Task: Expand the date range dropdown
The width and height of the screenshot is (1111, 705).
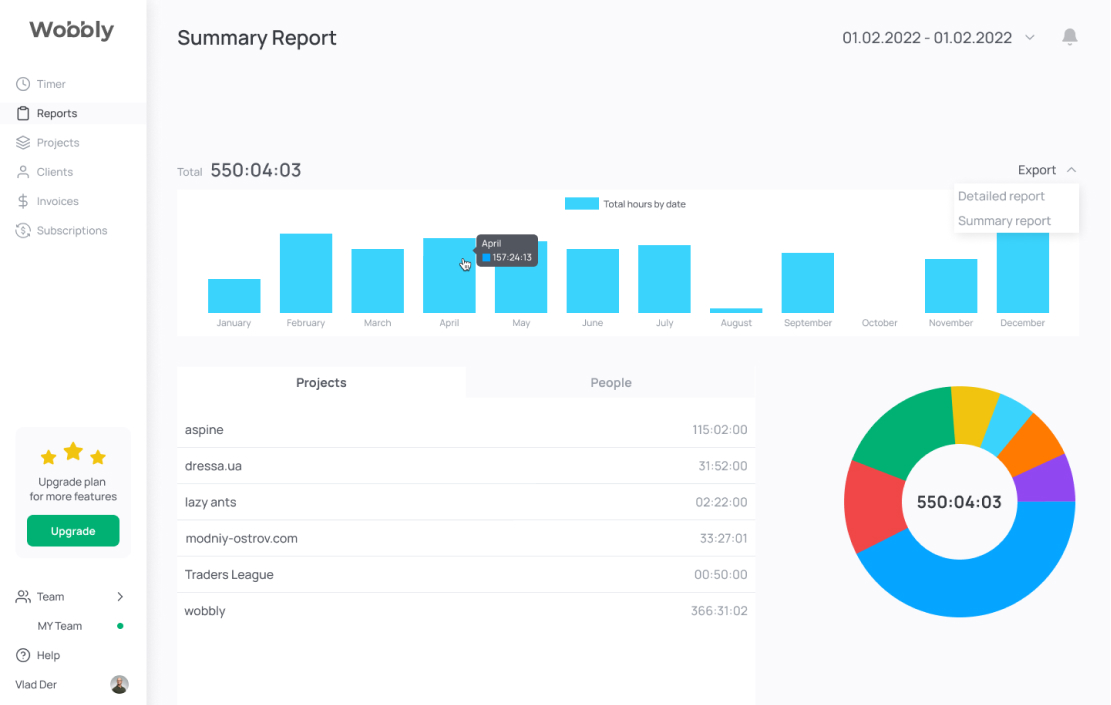Action: pyautogui.click(x=1030, y=38)
